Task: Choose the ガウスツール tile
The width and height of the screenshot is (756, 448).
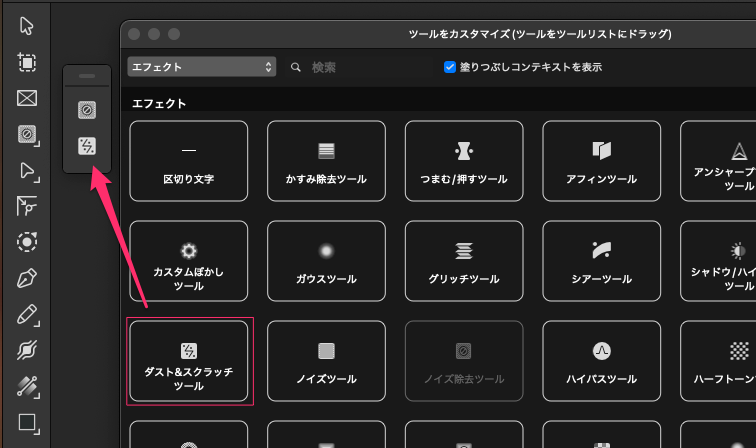Action: coord(326,261)
